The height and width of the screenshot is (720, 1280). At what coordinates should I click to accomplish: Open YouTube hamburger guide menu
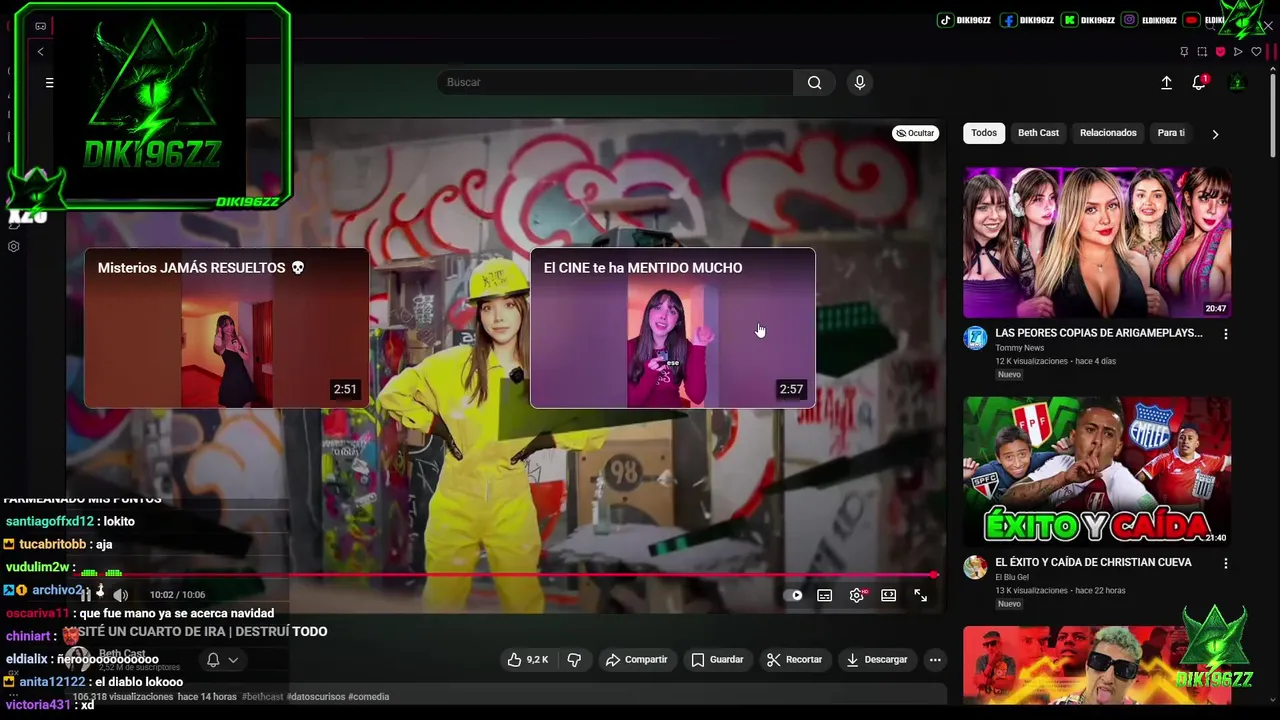click(49, 83)
